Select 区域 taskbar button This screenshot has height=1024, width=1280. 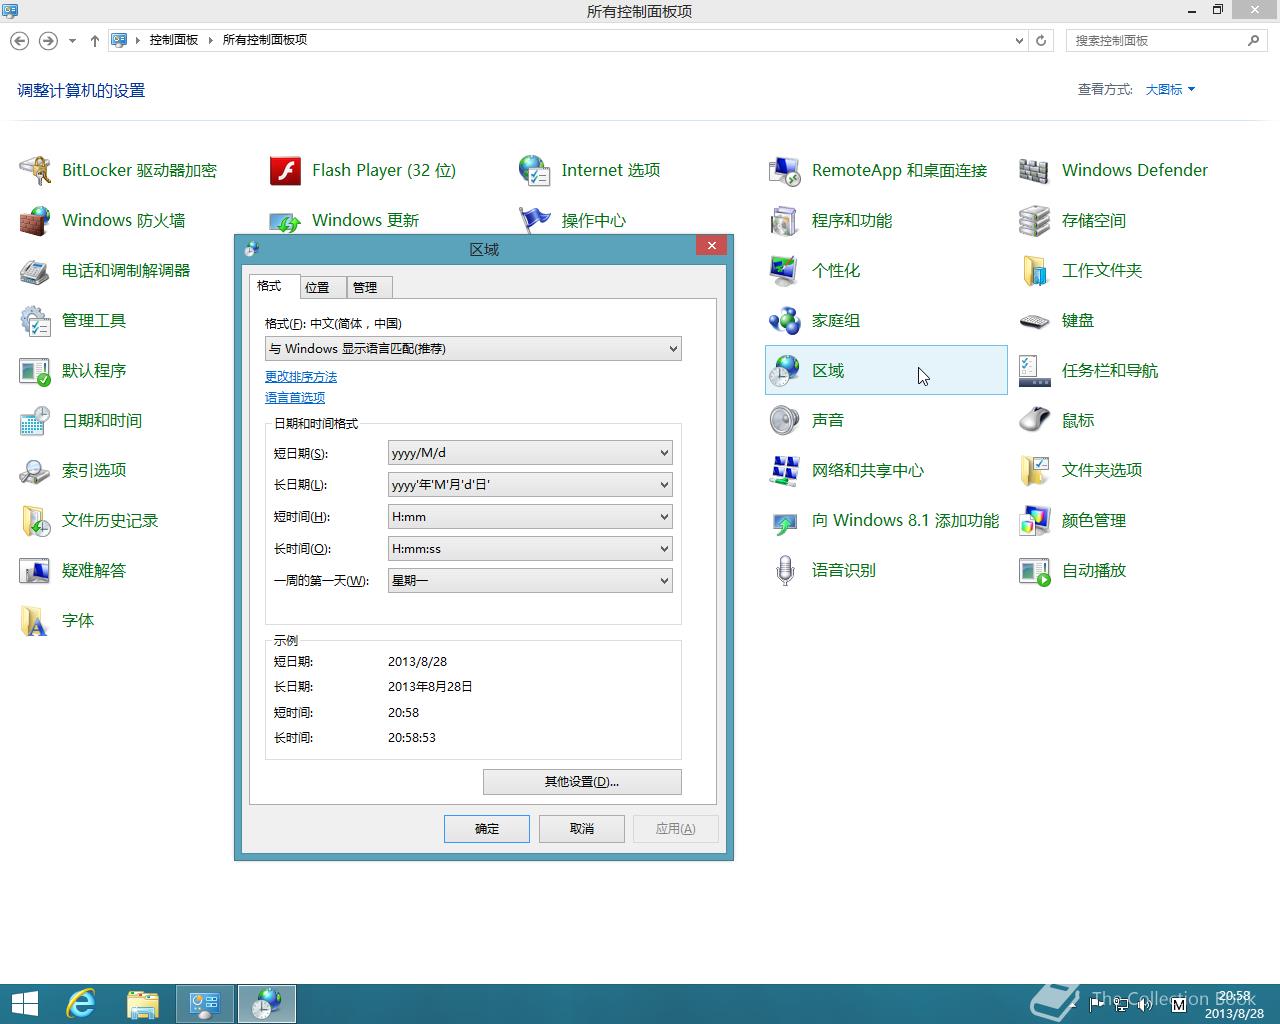click(266, 1004)
